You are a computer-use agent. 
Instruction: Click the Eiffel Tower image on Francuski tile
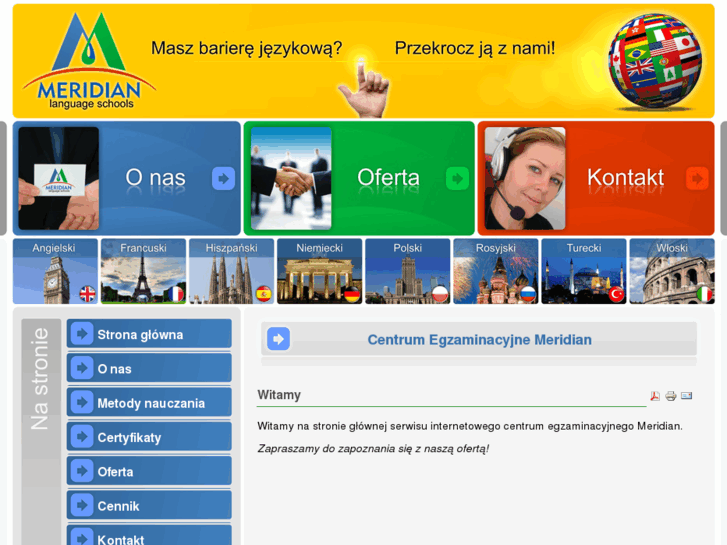142,278
